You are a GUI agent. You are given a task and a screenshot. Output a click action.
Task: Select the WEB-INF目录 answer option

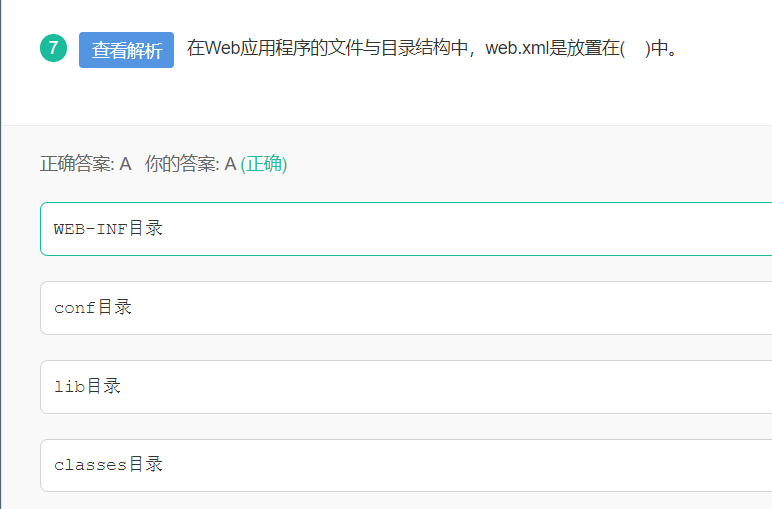tap(406, 229)
